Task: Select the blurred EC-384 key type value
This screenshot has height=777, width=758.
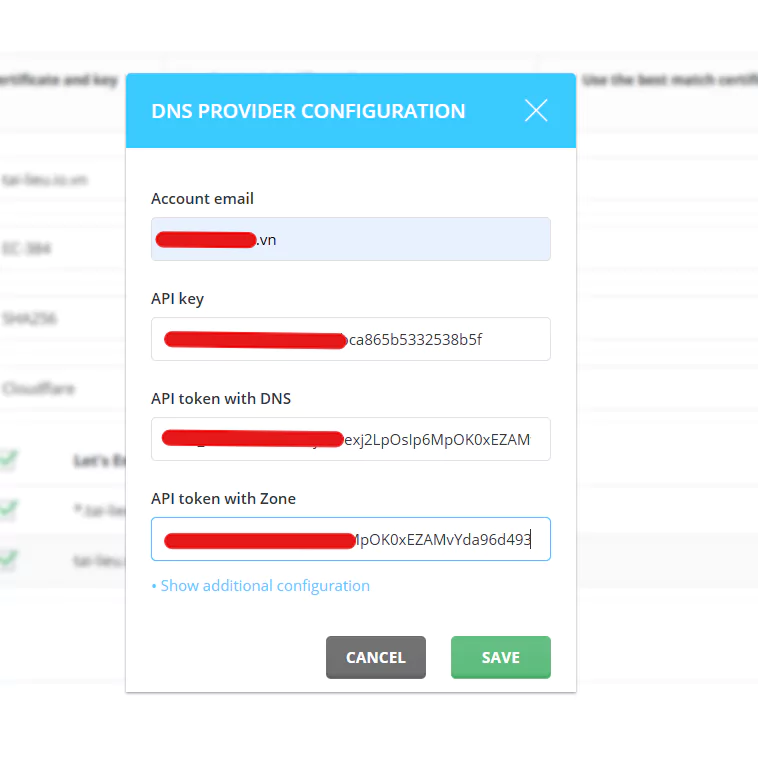Action: coord(27,248)
